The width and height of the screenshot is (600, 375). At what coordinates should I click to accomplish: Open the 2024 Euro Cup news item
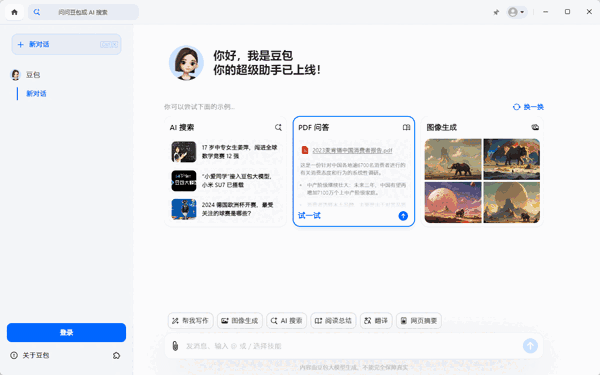tap(224, 209)
